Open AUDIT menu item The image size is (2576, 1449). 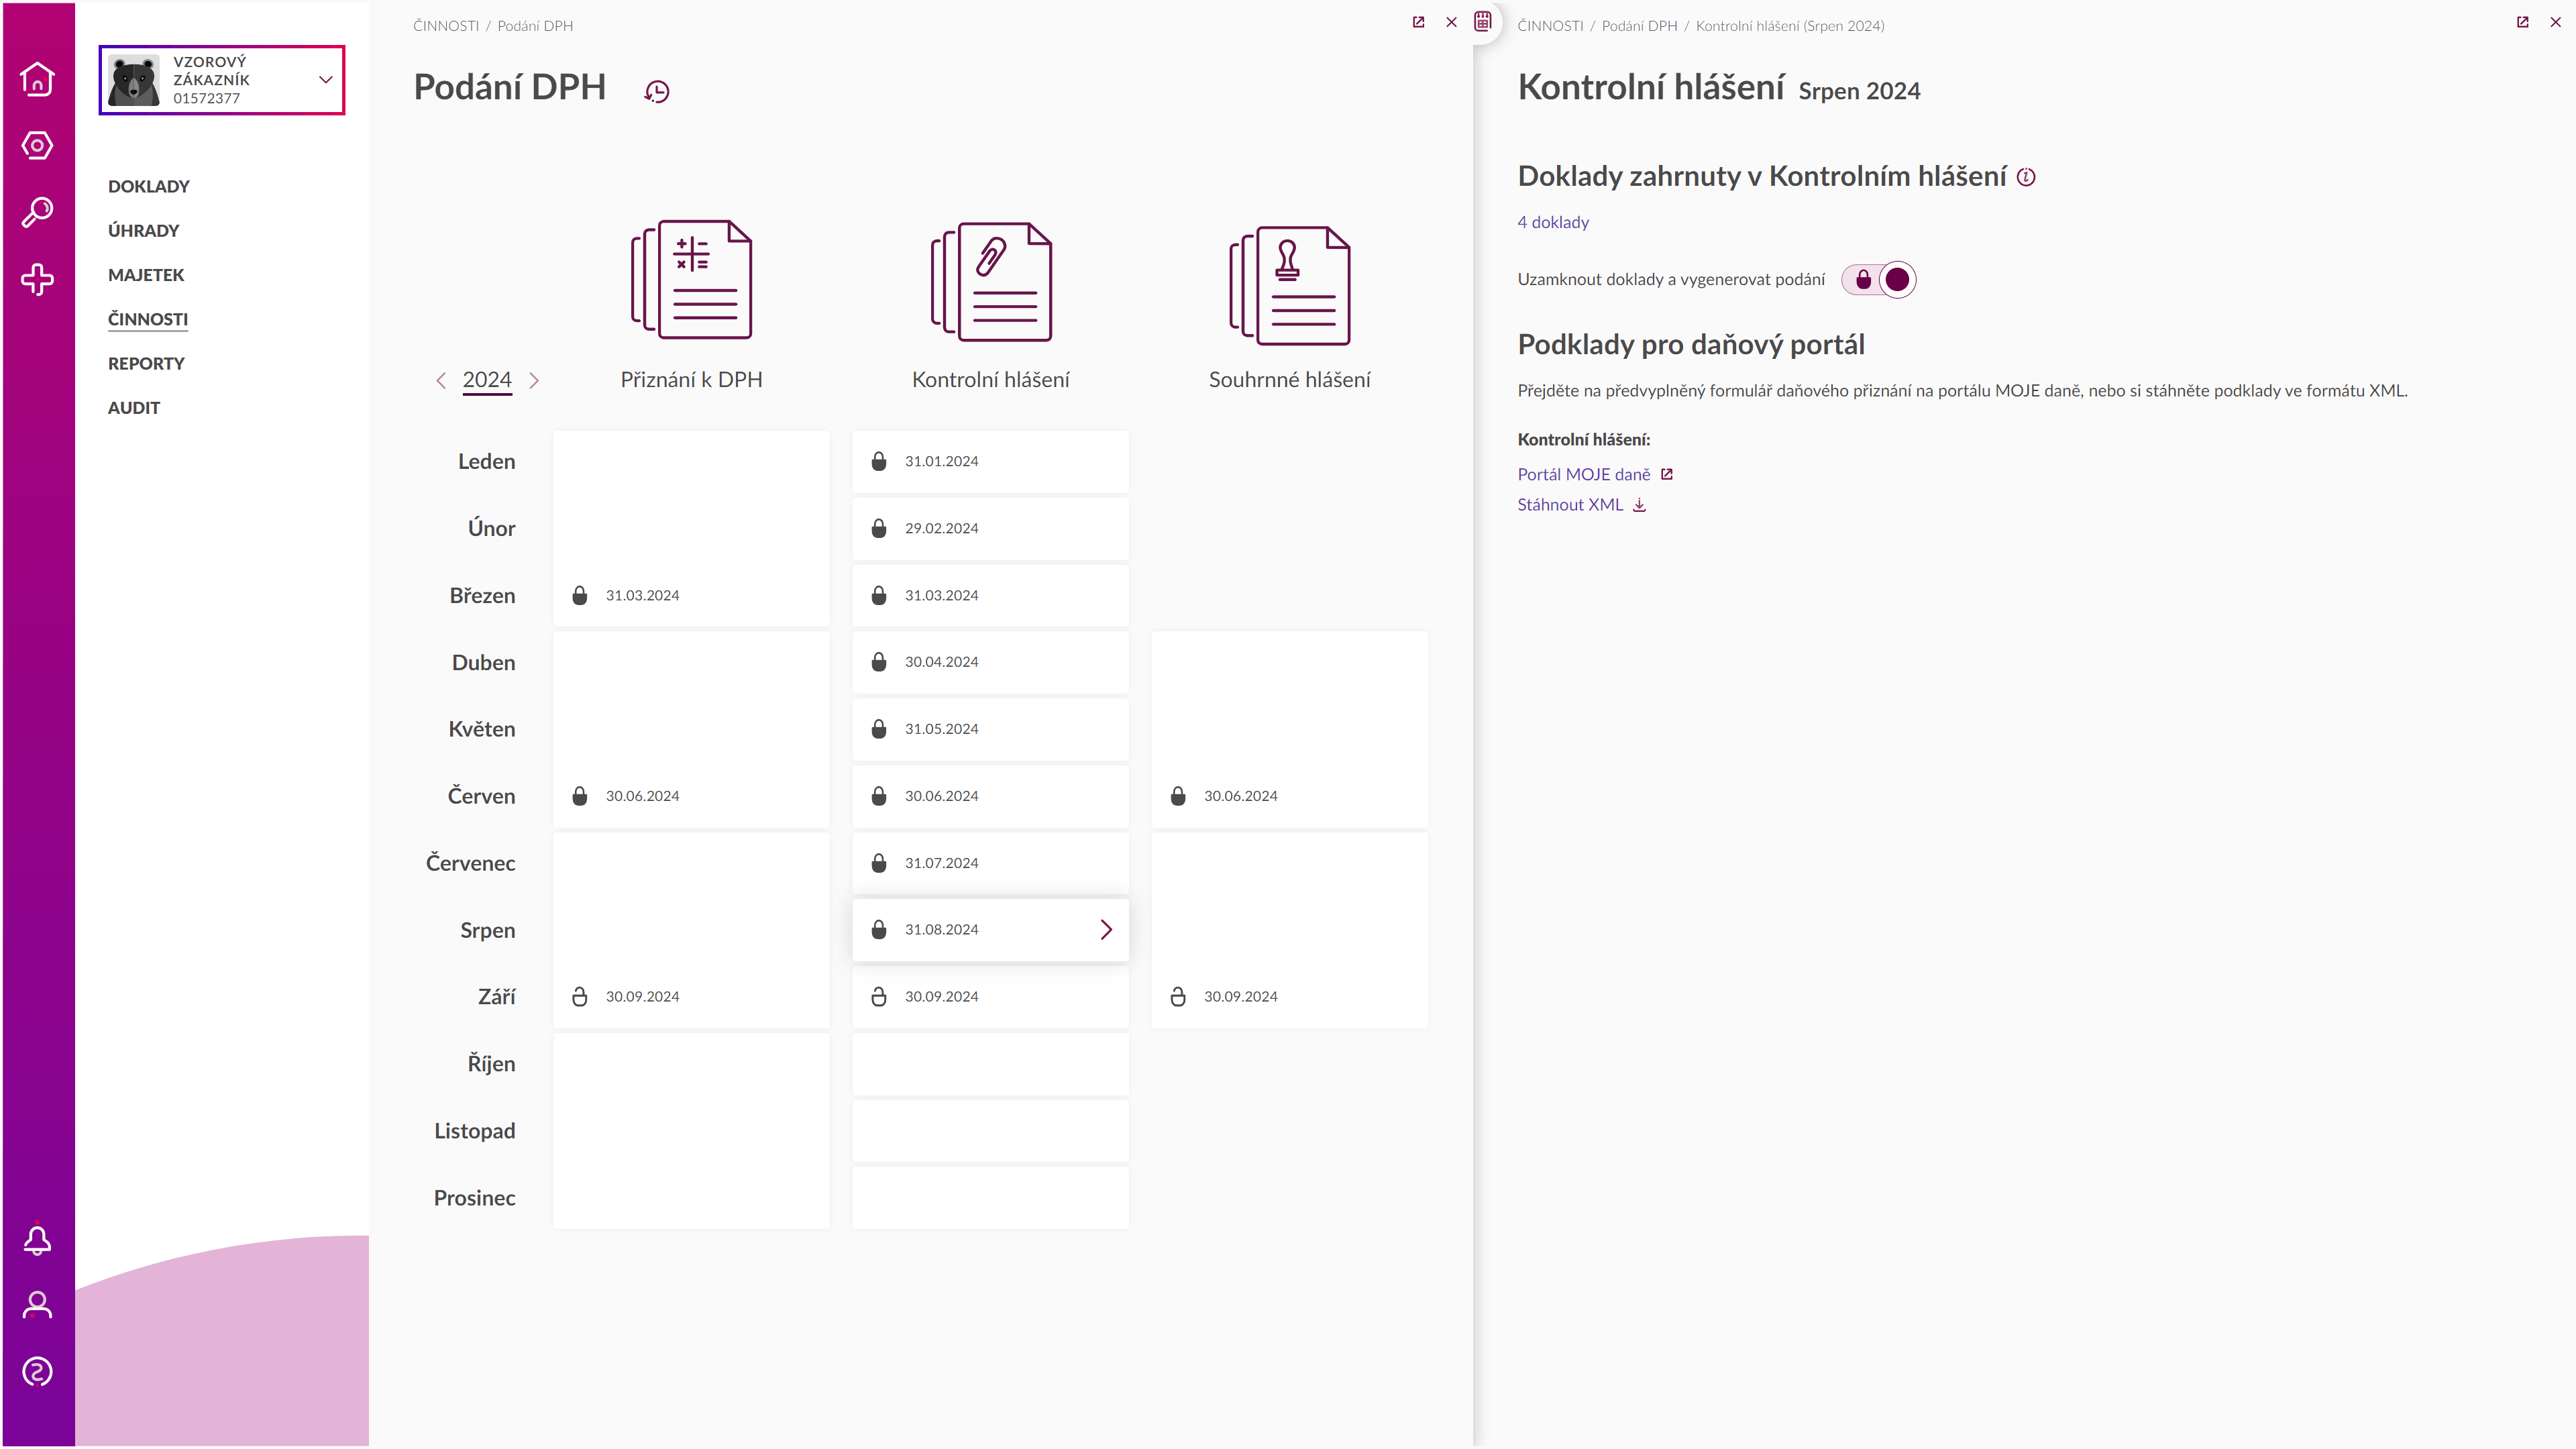point(134,408)
